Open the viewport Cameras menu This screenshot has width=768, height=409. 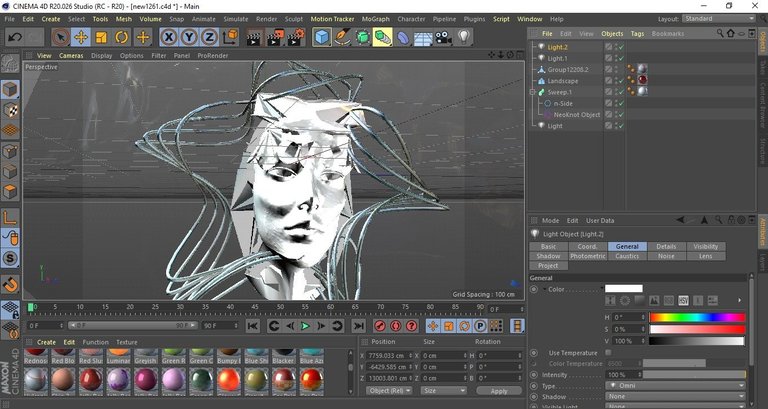coord(71,56)
